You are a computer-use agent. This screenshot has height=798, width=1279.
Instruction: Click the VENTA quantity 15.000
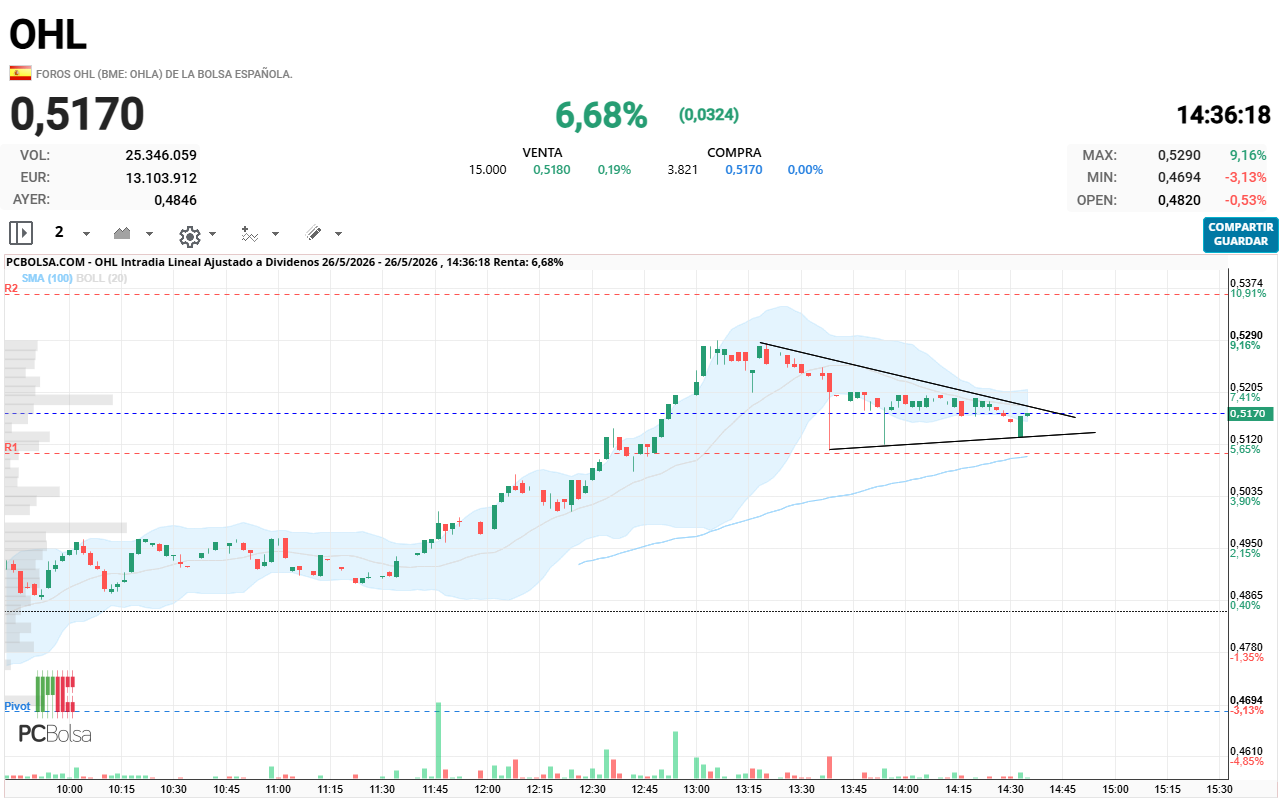(488, 170)
